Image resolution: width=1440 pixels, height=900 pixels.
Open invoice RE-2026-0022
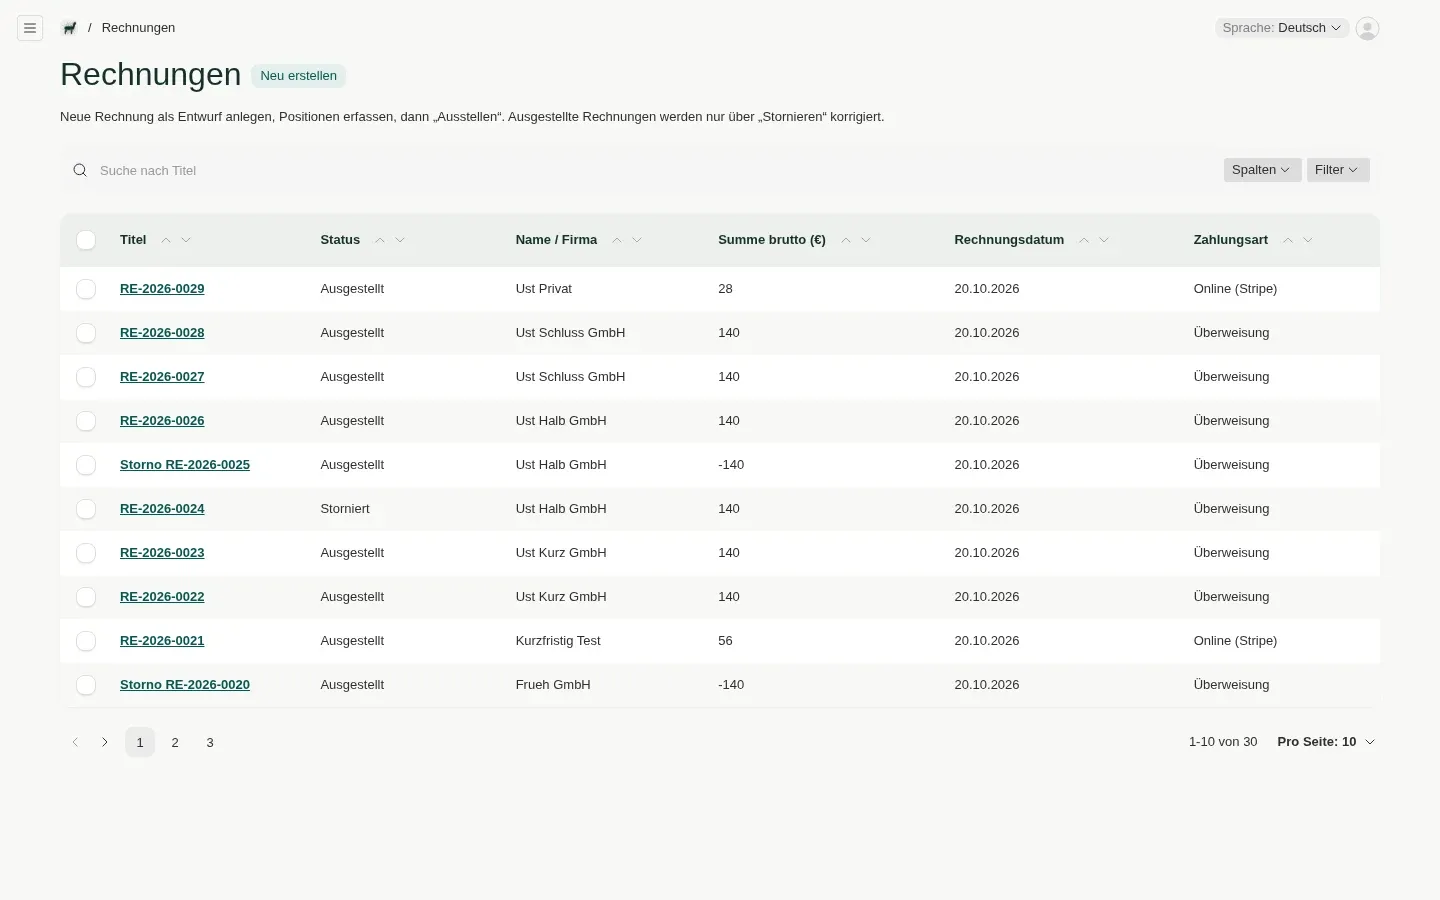[x=162, y=597]
